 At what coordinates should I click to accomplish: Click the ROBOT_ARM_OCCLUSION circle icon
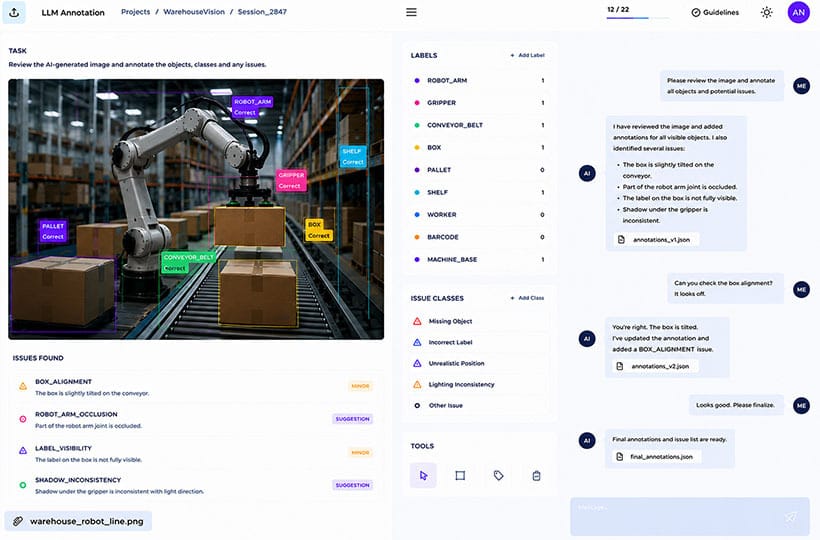(x=23, y=419)
